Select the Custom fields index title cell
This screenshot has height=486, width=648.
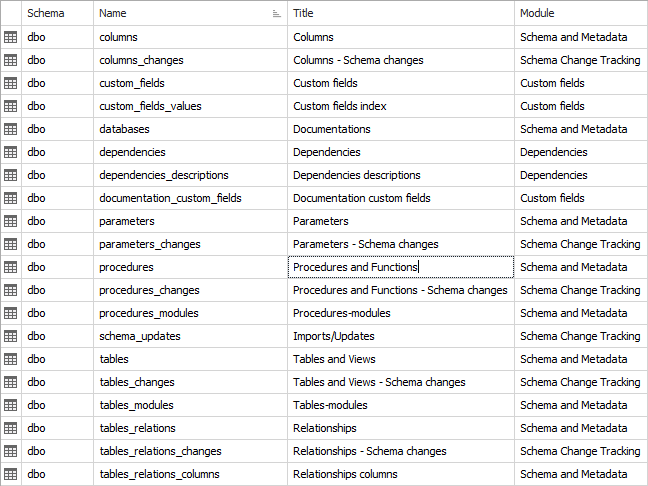[340, 106]
